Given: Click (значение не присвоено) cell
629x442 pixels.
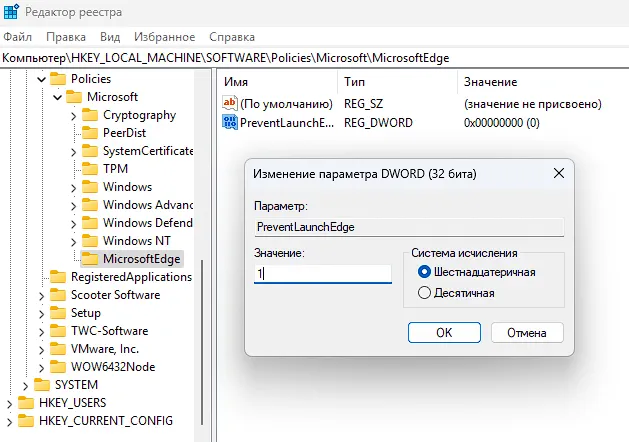Looking at the screenshot, I should tap(532, 104).
